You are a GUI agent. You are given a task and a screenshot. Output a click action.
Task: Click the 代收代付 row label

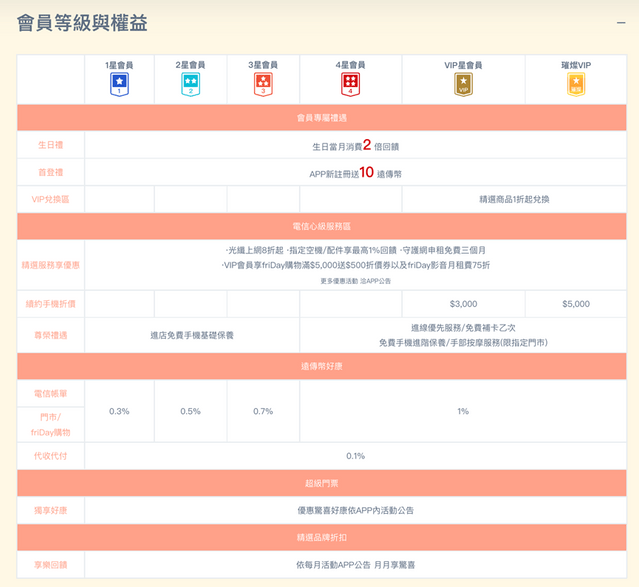51,456
